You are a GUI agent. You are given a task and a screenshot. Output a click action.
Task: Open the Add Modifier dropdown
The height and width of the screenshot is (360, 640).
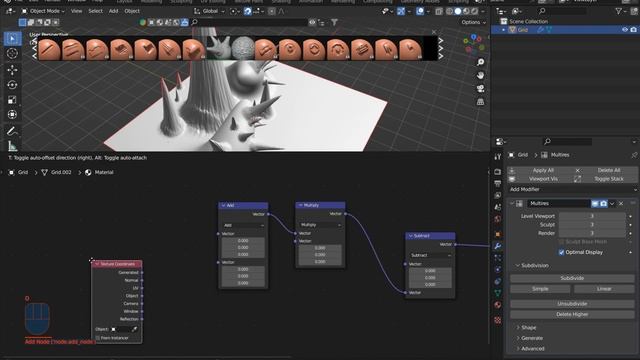click(x=573, y=189)
